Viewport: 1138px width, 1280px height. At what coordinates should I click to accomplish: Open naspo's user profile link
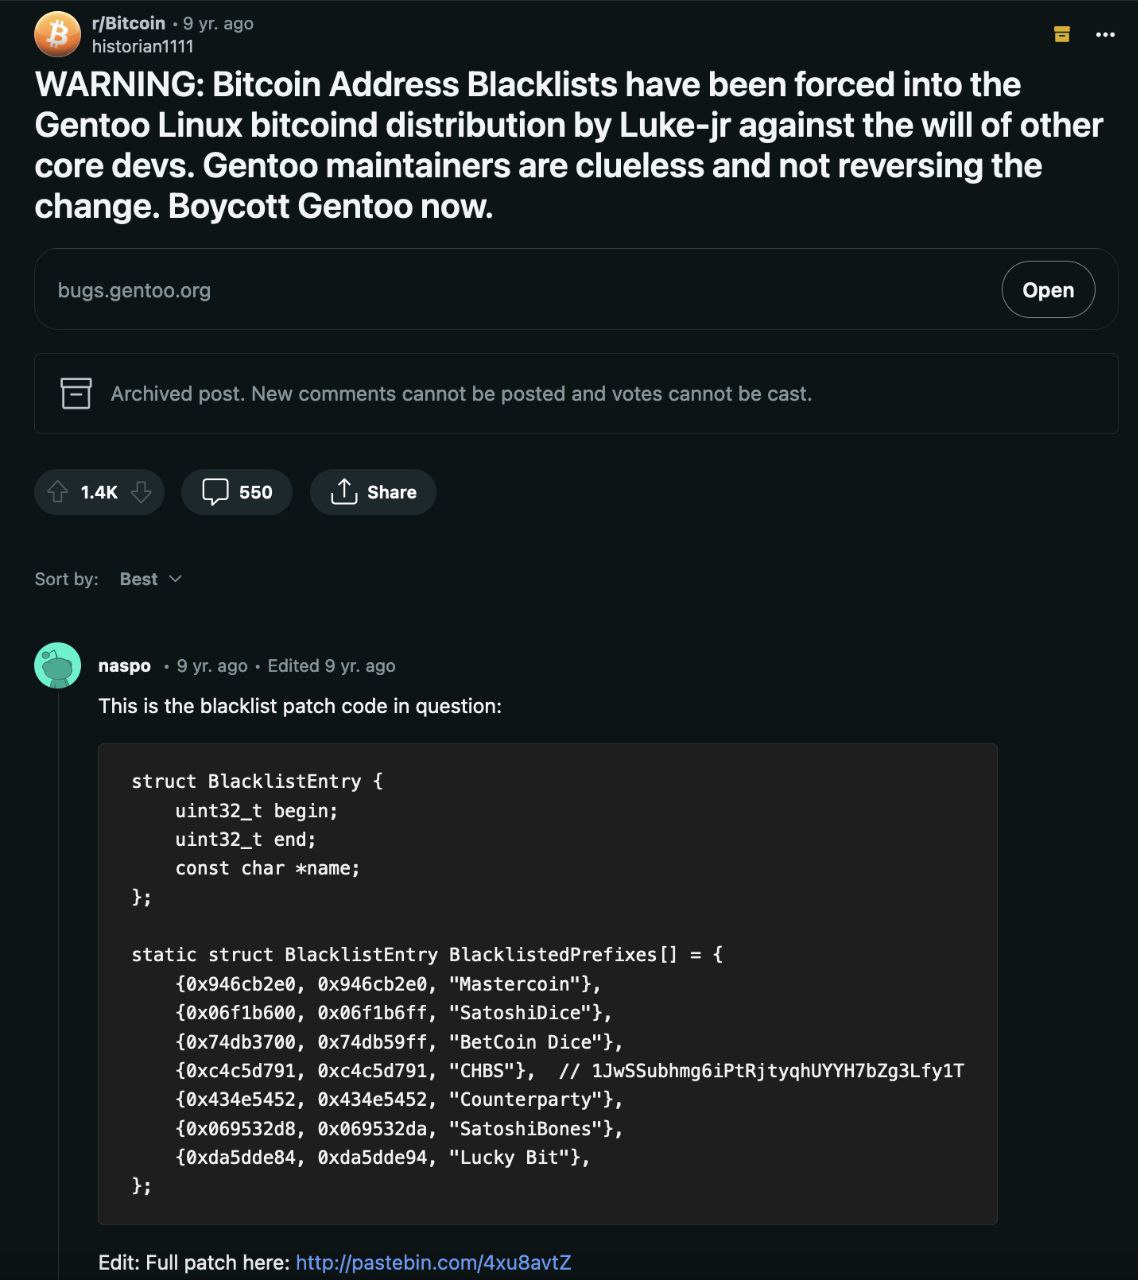coord(124,666)
